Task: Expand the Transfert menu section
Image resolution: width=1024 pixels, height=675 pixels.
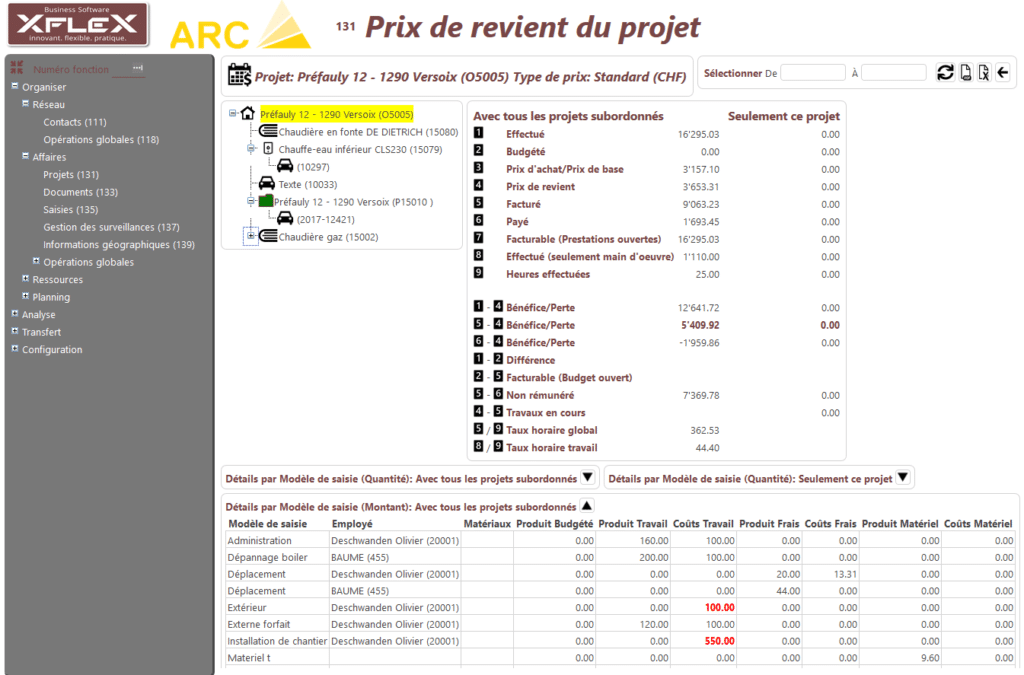Action: tap(14, 331)
